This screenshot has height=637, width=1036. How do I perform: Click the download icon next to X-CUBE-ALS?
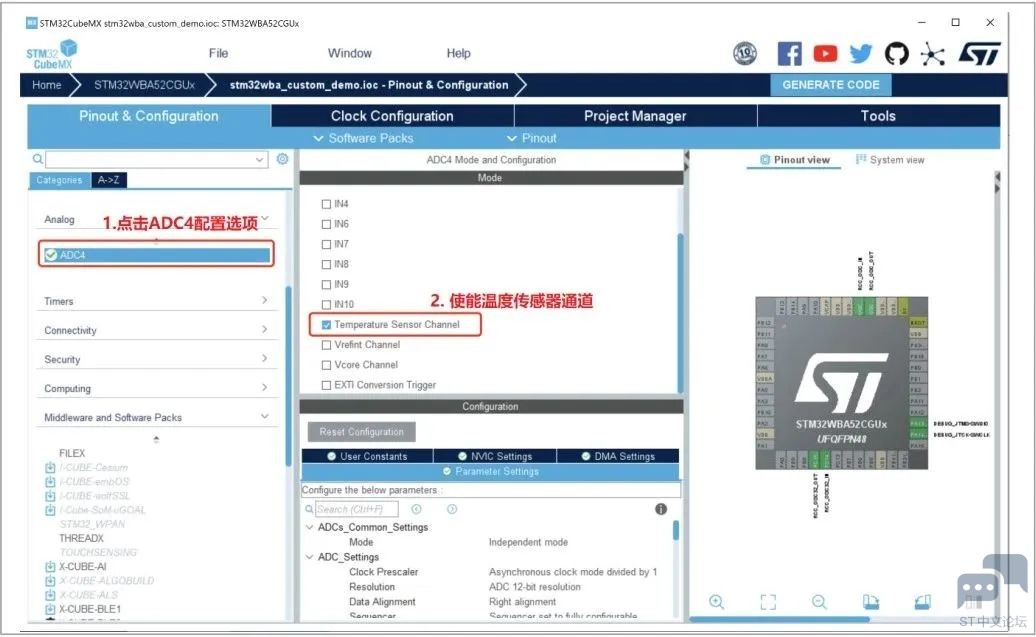(50, 595)
